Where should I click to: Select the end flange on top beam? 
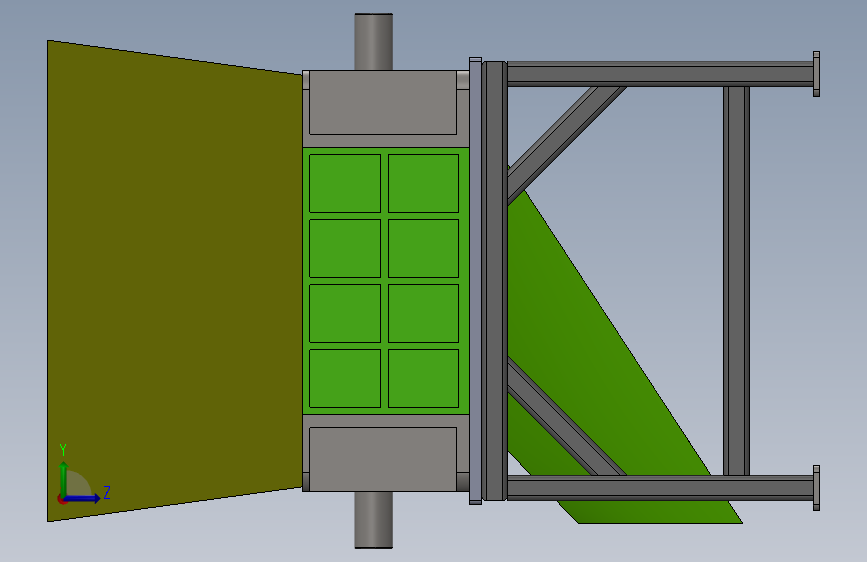(817, 74)
